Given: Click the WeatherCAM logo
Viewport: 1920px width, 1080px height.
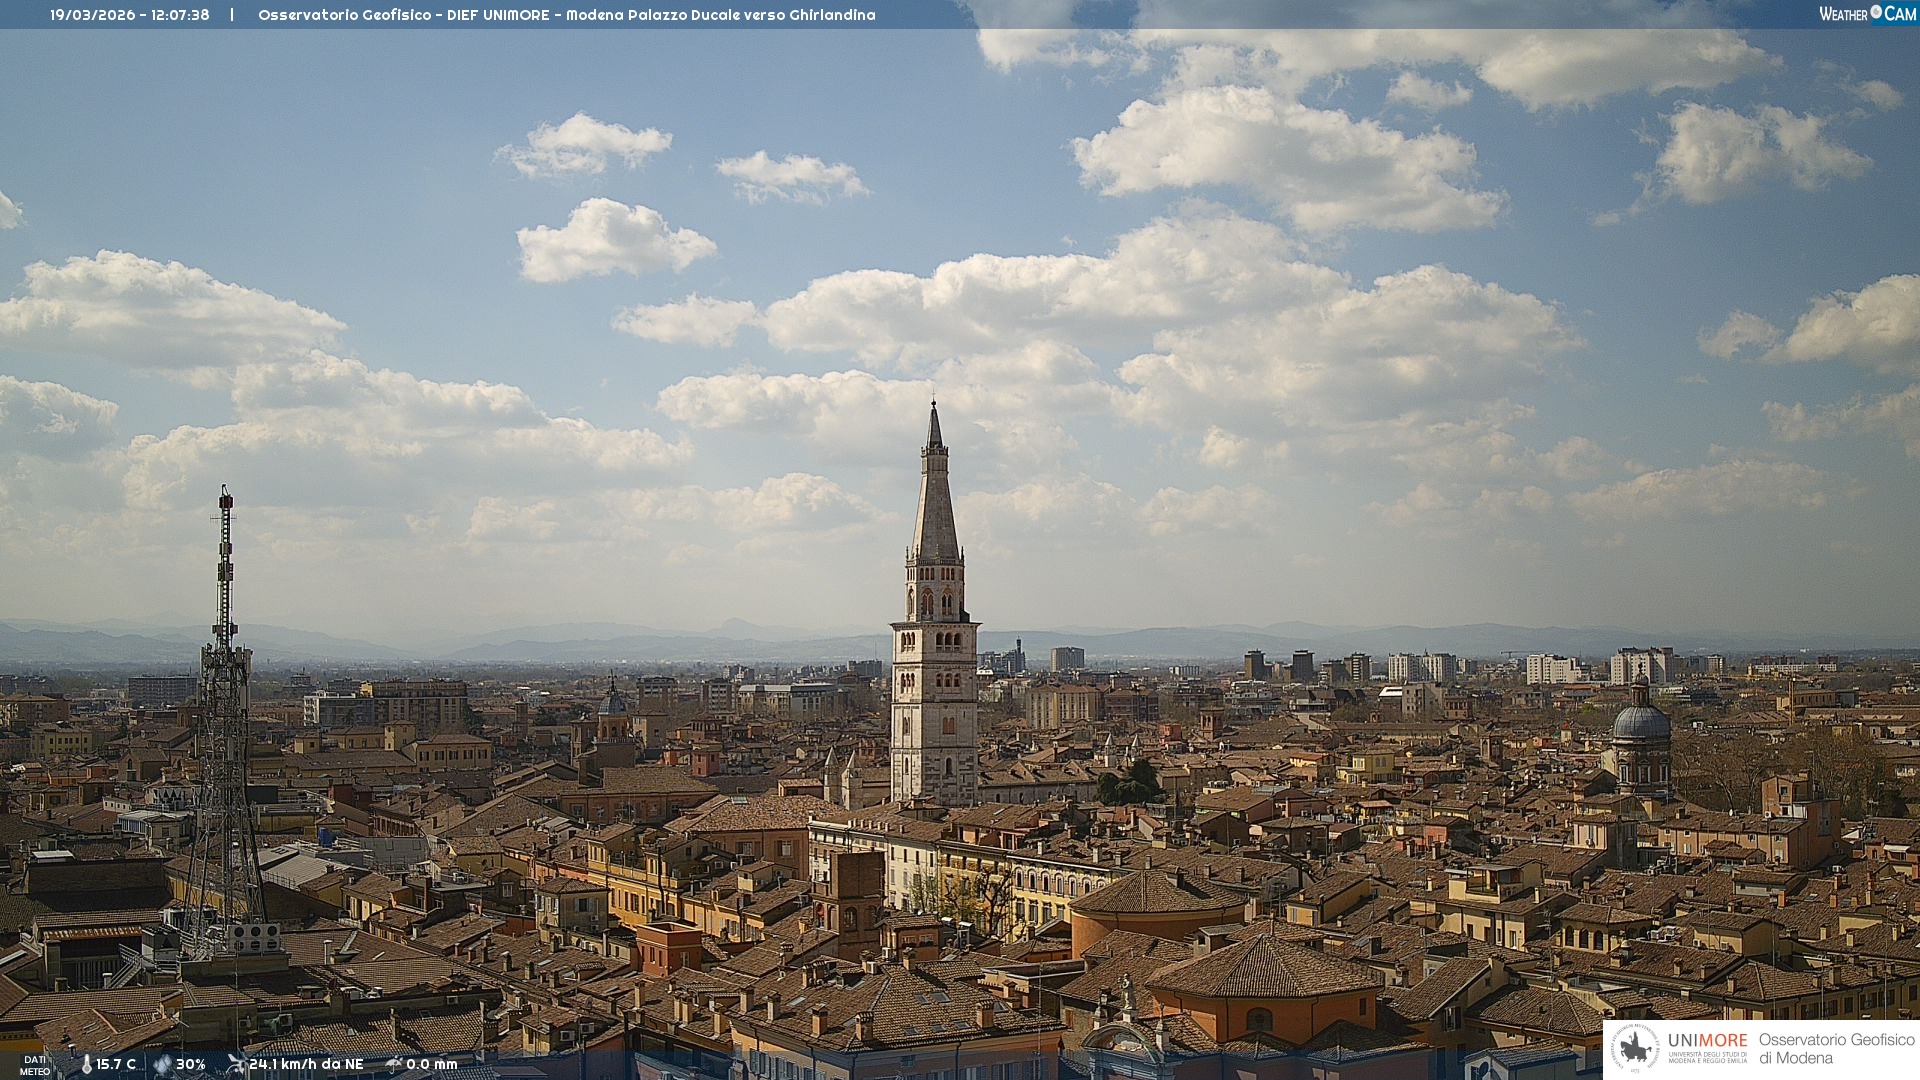Looking at the screenshot, I should point(1867,14).
